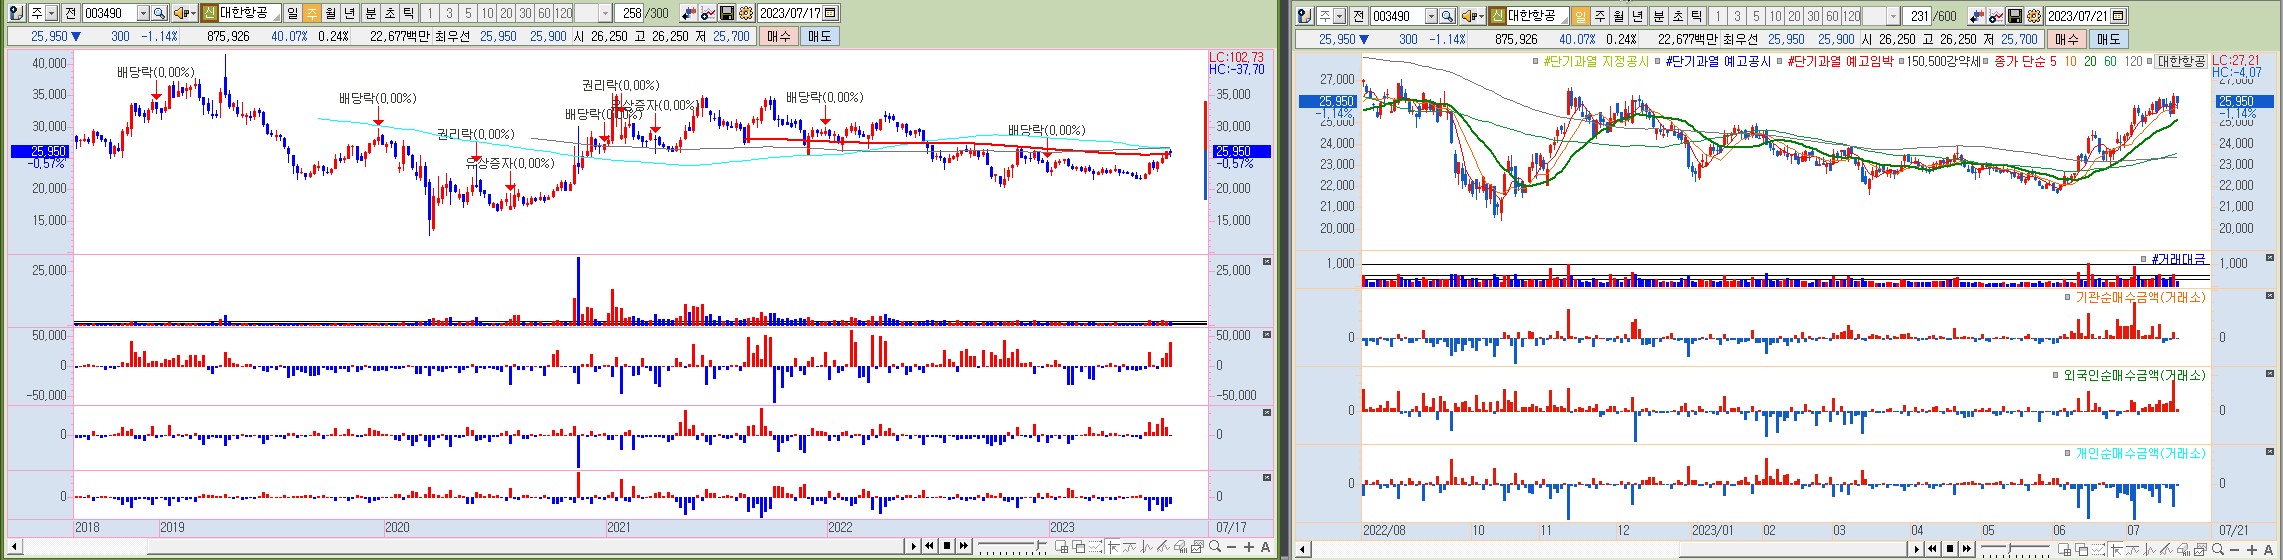Click the stock search magnifier in left chart
Viewport: 2283px width, 560px height.
point(159,13)
